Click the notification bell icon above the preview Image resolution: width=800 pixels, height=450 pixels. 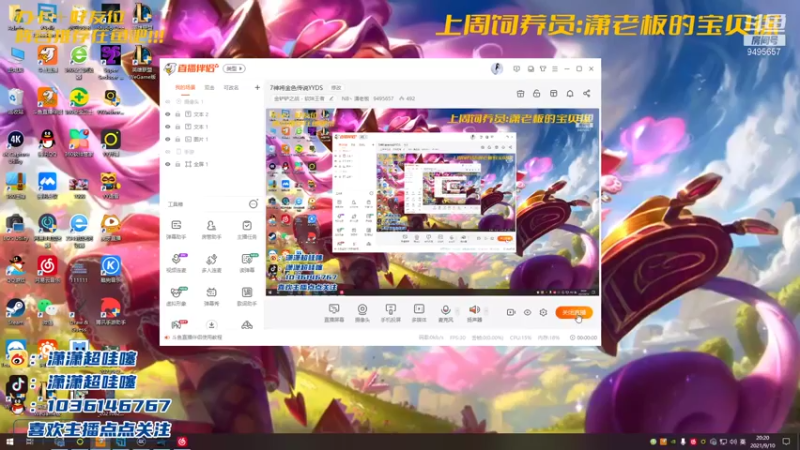pyautogui.click(x=570, y=93)
